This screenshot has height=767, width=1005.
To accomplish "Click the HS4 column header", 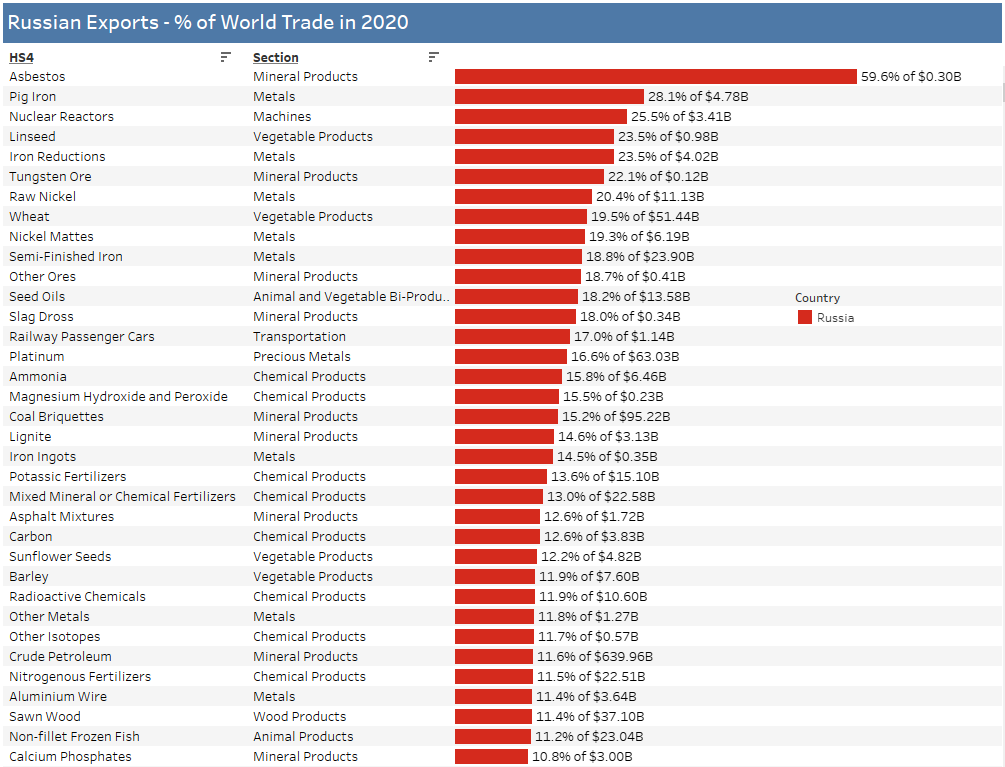I will tap(21, 58).
